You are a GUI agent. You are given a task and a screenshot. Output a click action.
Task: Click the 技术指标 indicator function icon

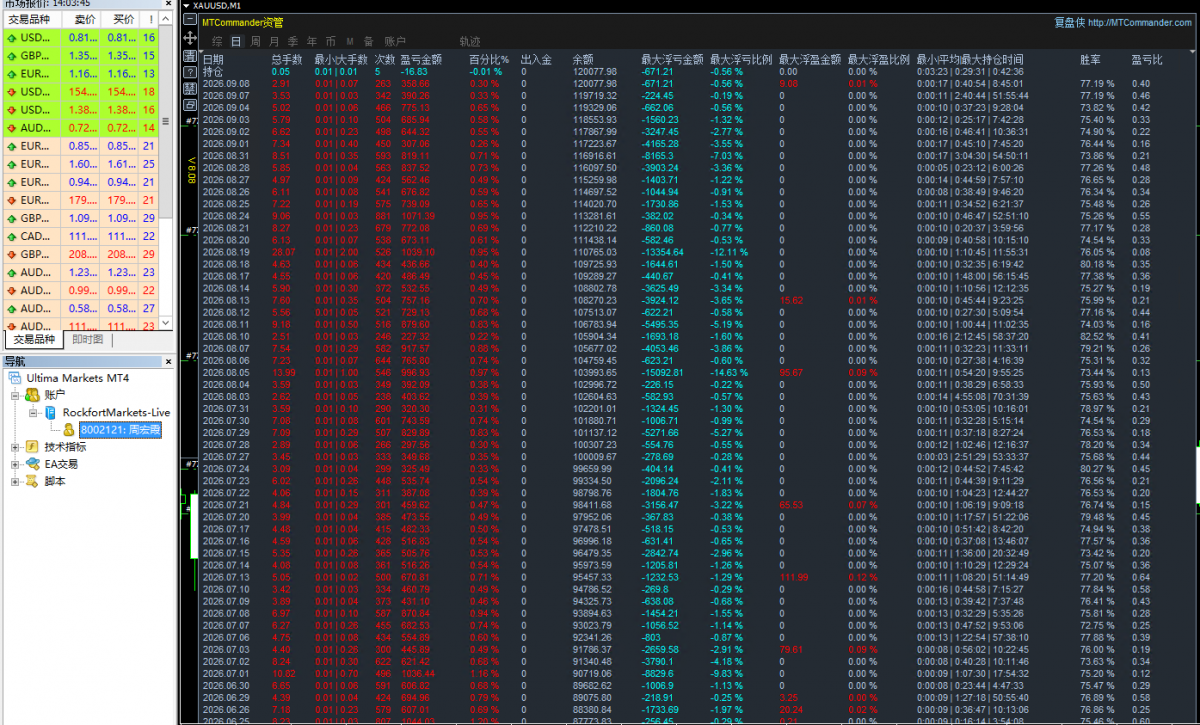32,447
